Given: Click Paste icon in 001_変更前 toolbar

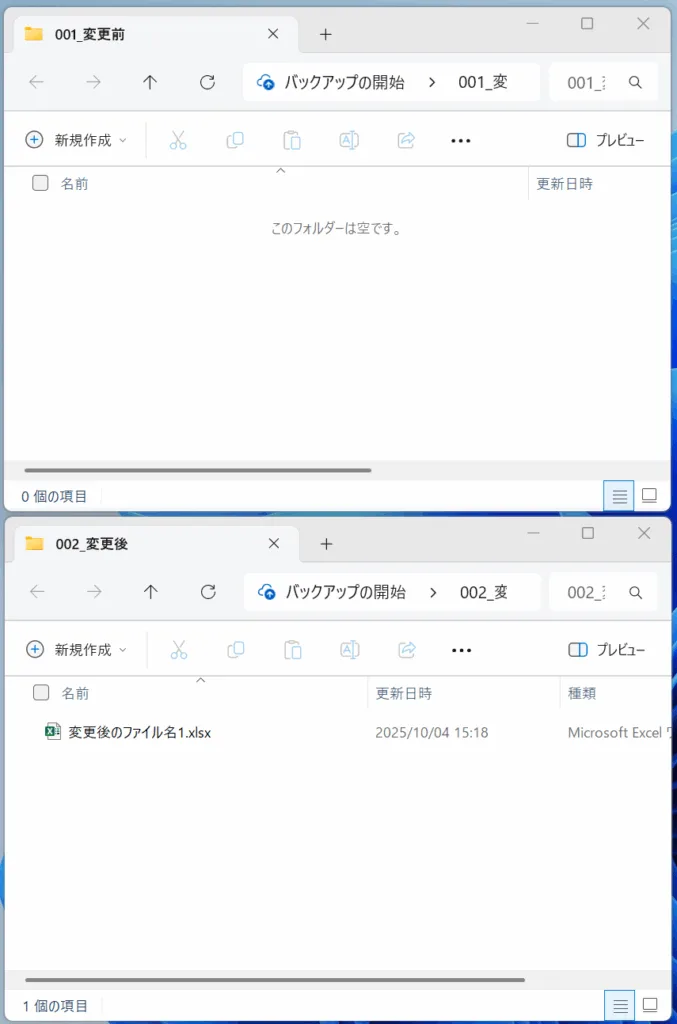Looking at the screenshot, I should click(x=292, y=140).
